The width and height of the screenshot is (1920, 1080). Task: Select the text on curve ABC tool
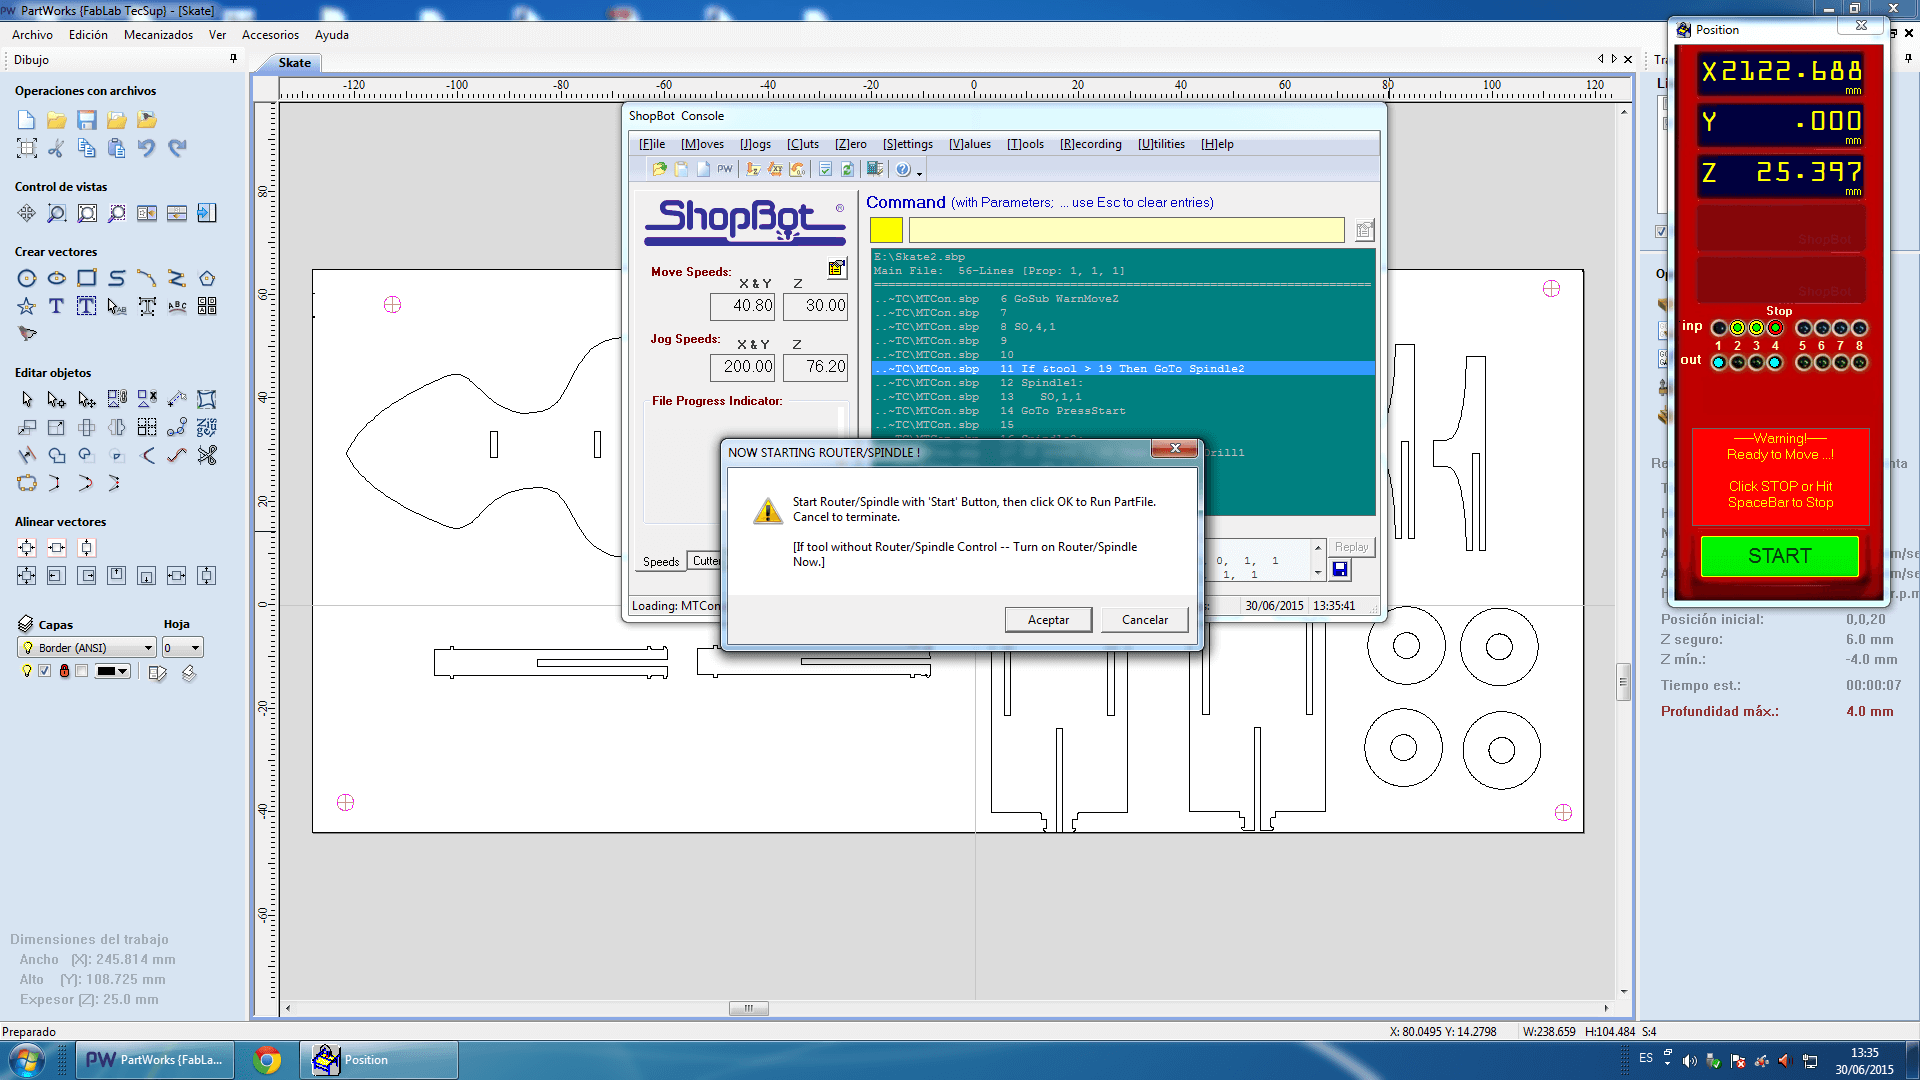(x=177, y=306)
